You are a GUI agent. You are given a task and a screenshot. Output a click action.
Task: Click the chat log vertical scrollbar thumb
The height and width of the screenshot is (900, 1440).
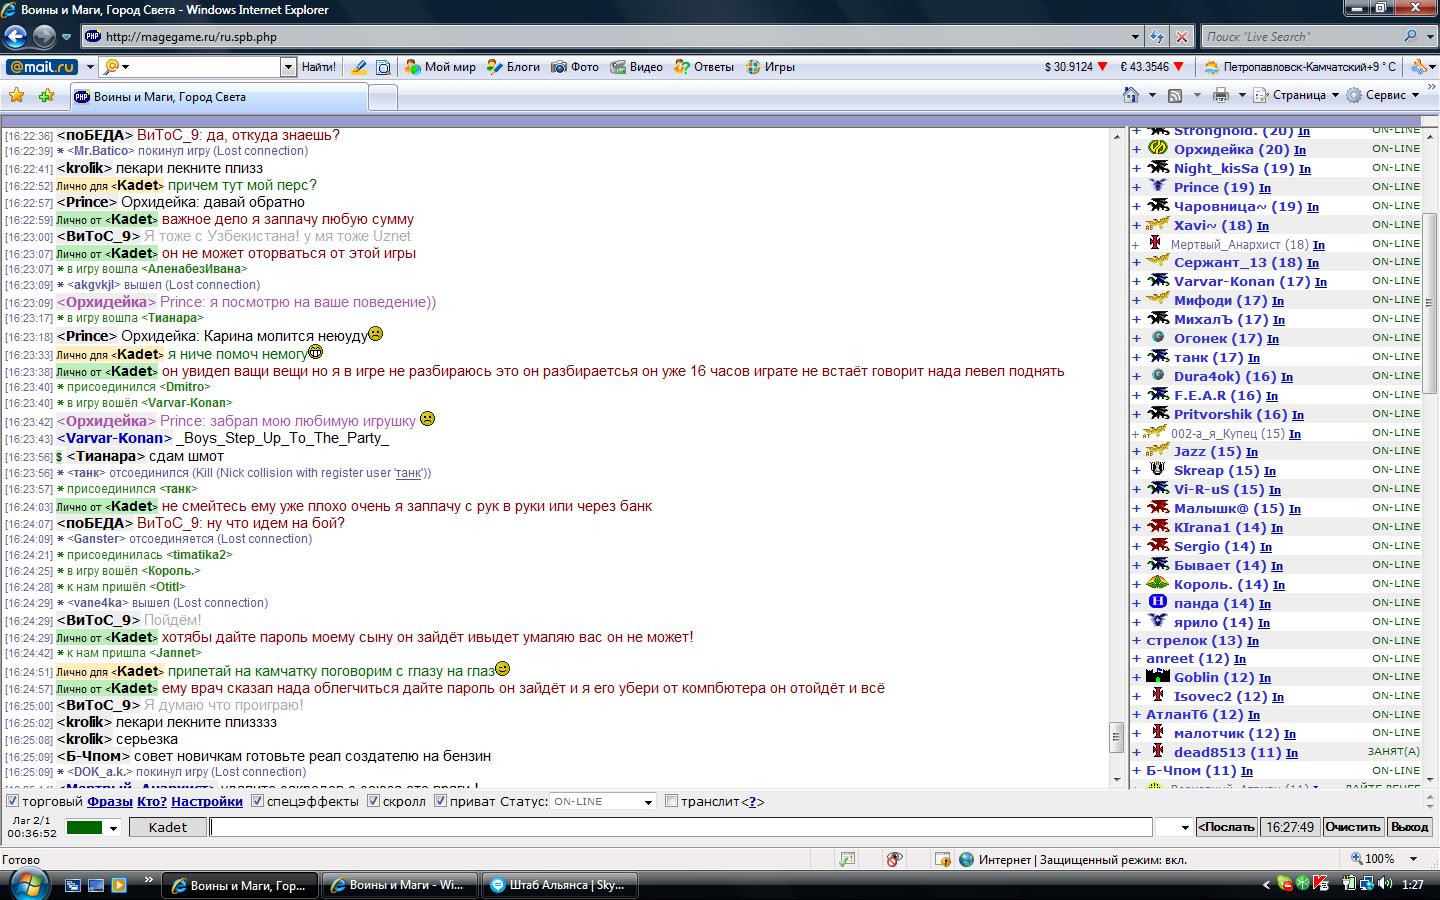tap(1117, 737)
